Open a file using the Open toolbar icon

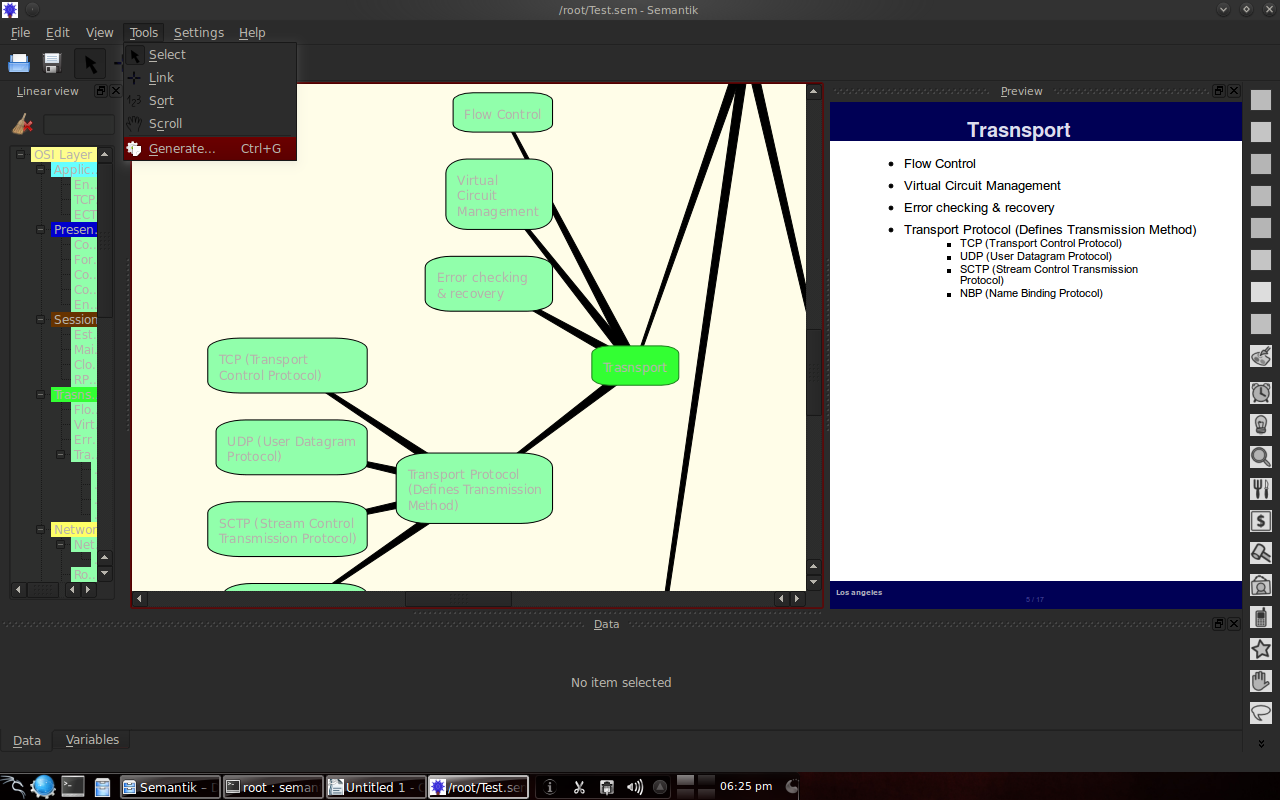click(19, 62)
